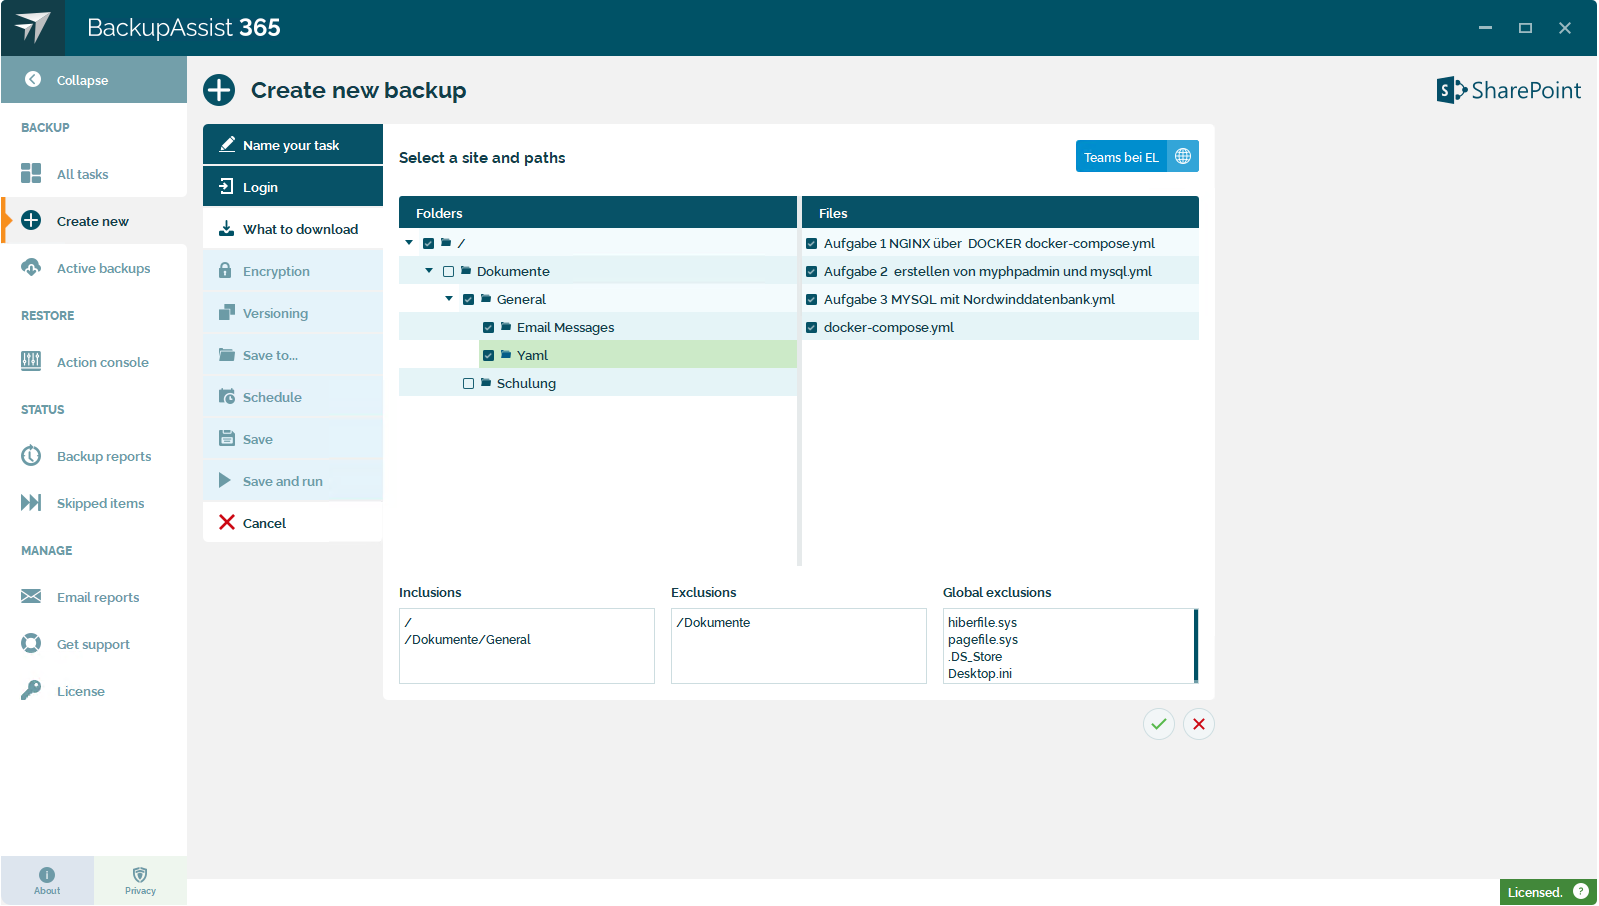Click the Save to... step
This screenshot has width=1599, height=906.
(293, 355)
